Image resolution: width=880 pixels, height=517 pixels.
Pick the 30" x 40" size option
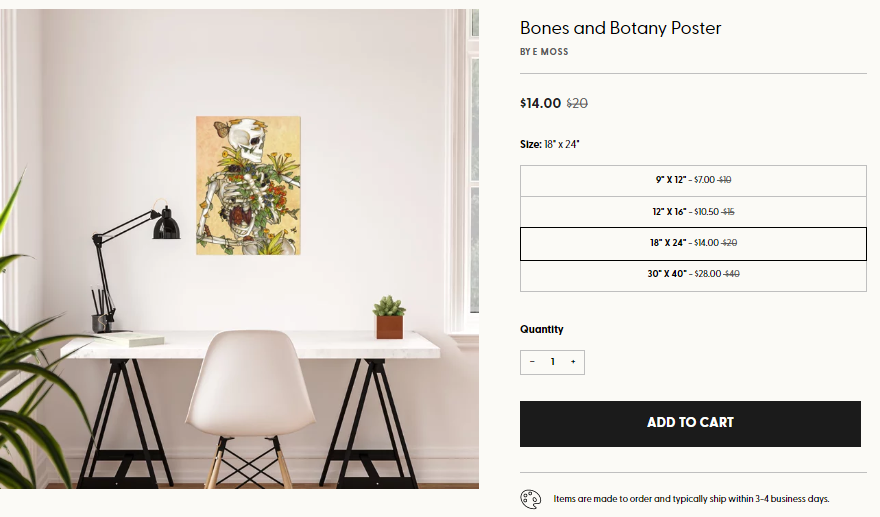coord(693,274)
